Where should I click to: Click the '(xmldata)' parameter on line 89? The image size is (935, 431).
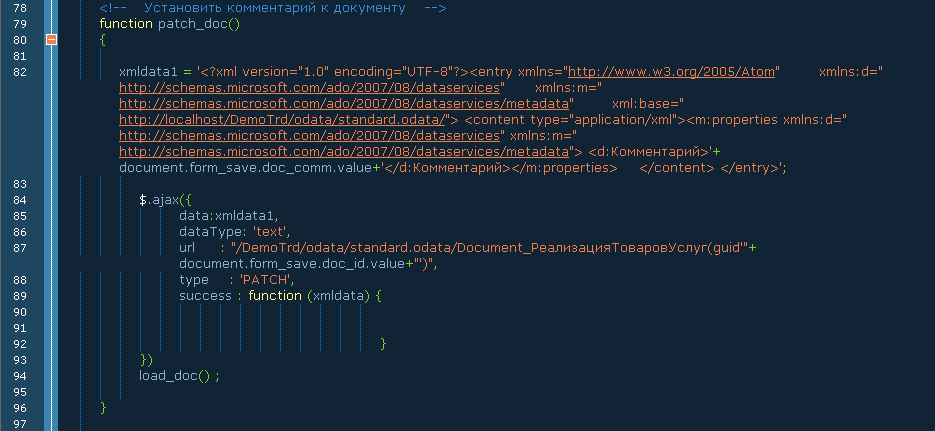339,296
